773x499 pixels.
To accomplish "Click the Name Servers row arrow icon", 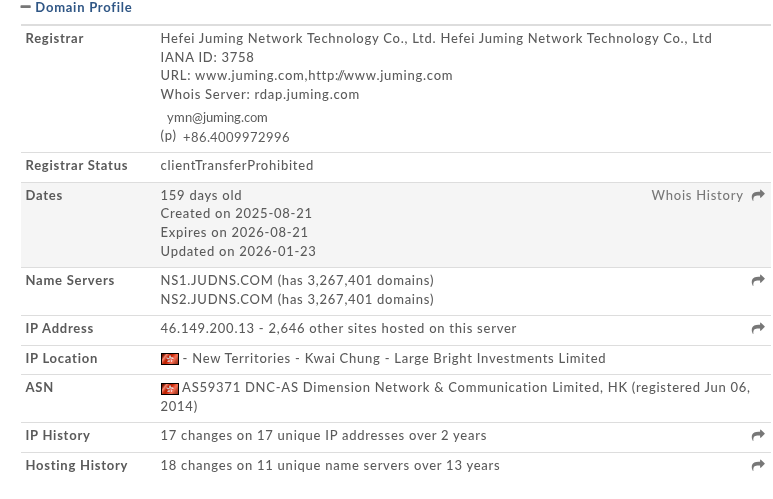I will point(758,281).
